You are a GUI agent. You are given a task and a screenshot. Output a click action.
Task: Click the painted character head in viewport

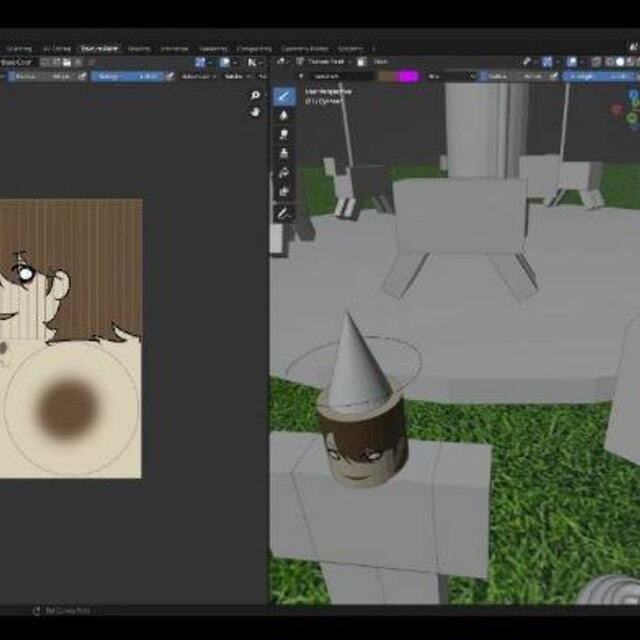363,445
